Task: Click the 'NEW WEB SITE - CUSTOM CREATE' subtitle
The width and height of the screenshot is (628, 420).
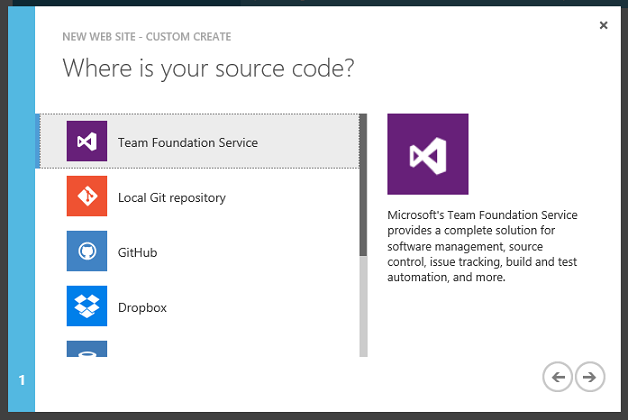Action: 147,37
